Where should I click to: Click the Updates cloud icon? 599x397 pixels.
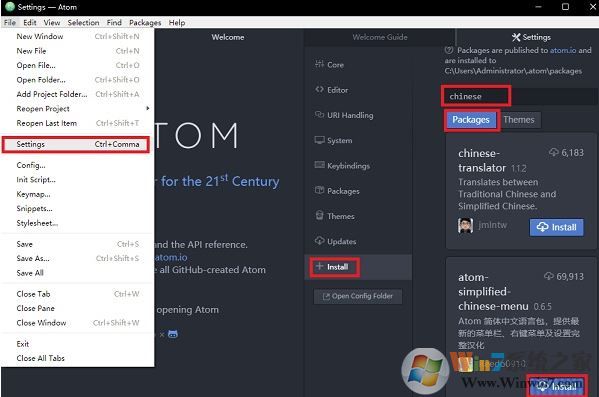pos(319,241)
